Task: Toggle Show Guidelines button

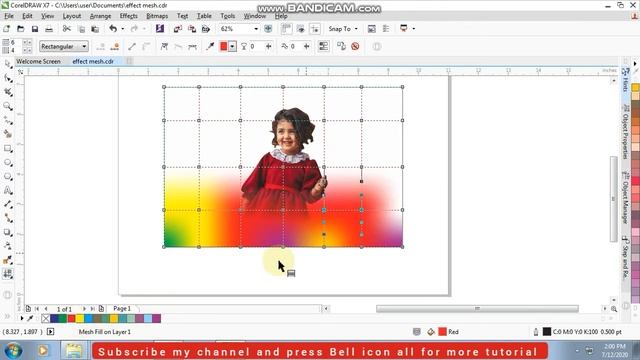Action: coord(315,29)
